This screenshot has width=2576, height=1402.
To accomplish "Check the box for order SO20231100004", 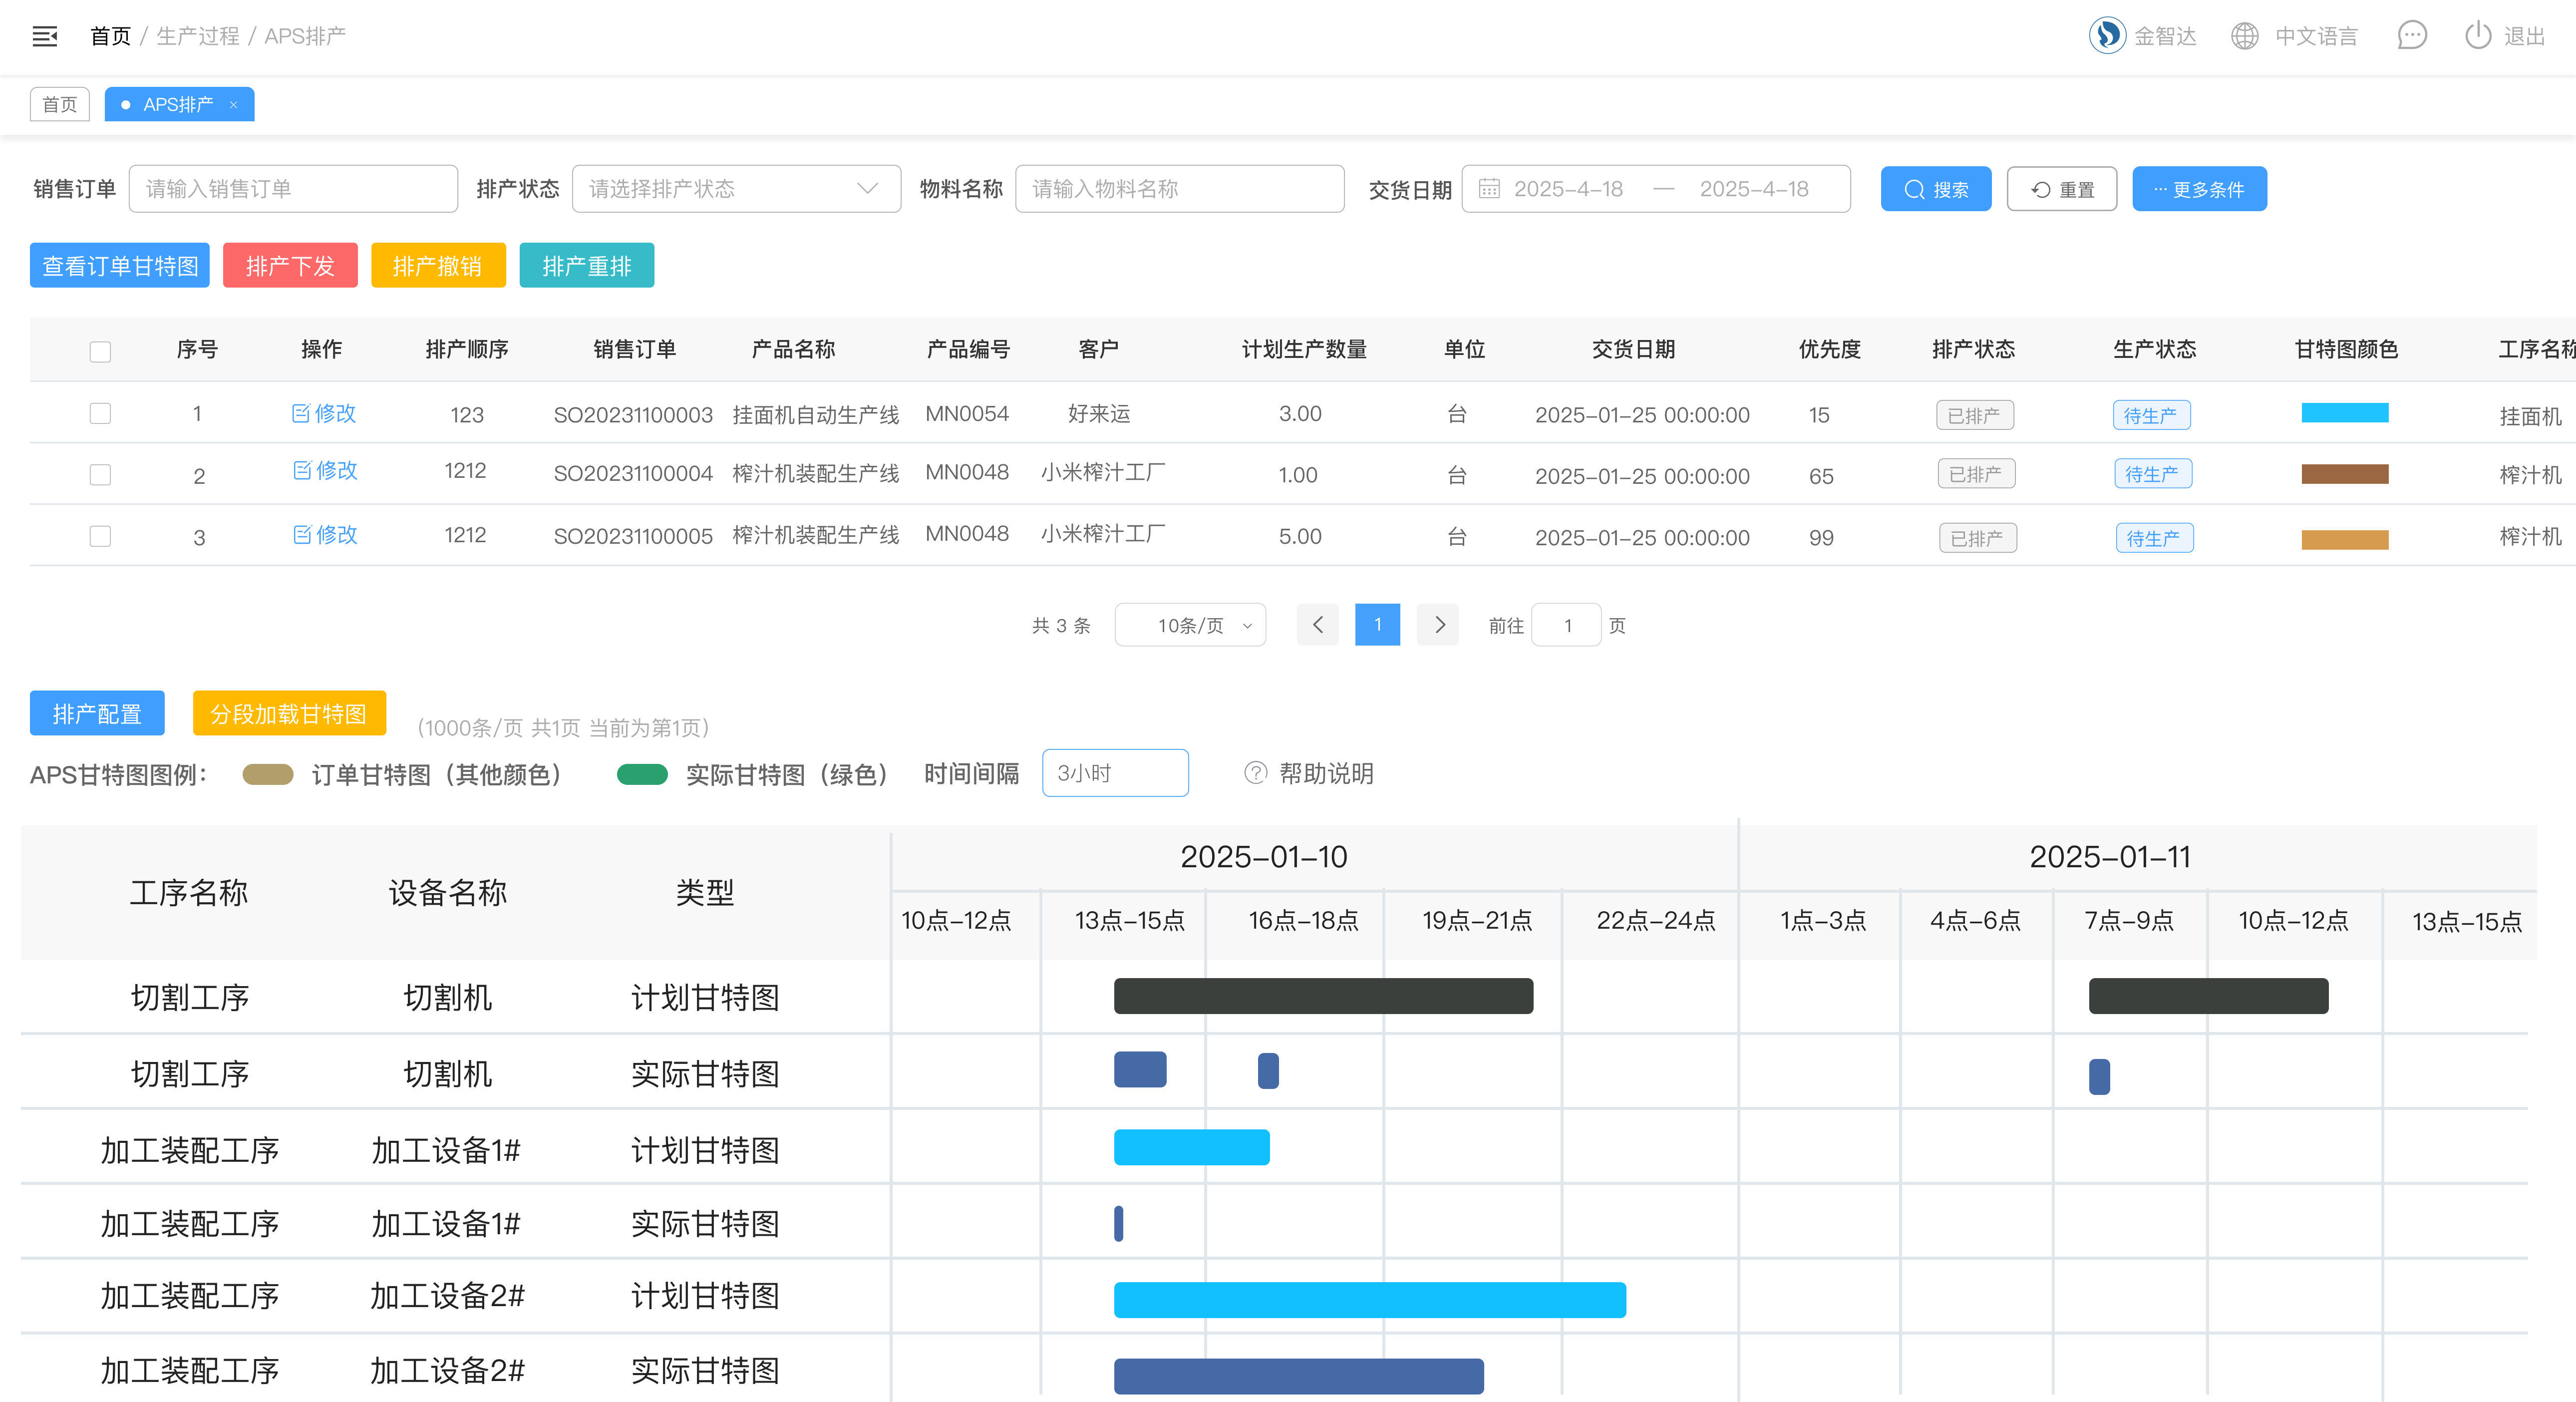I will (x=100, y=475).
